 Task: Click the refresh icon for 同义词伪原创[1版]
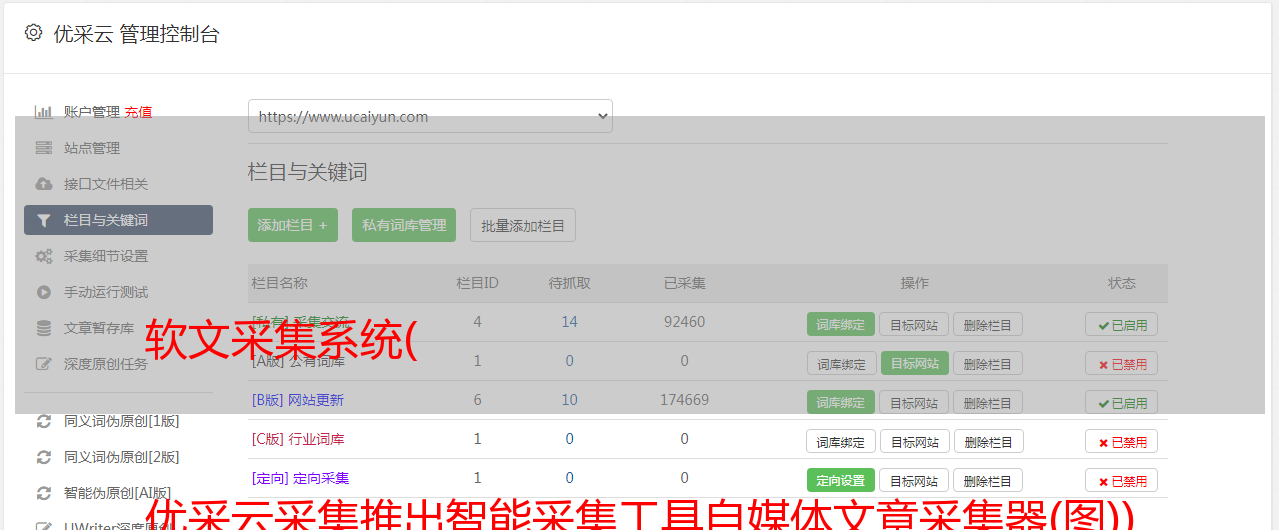[x=43, y=421]
